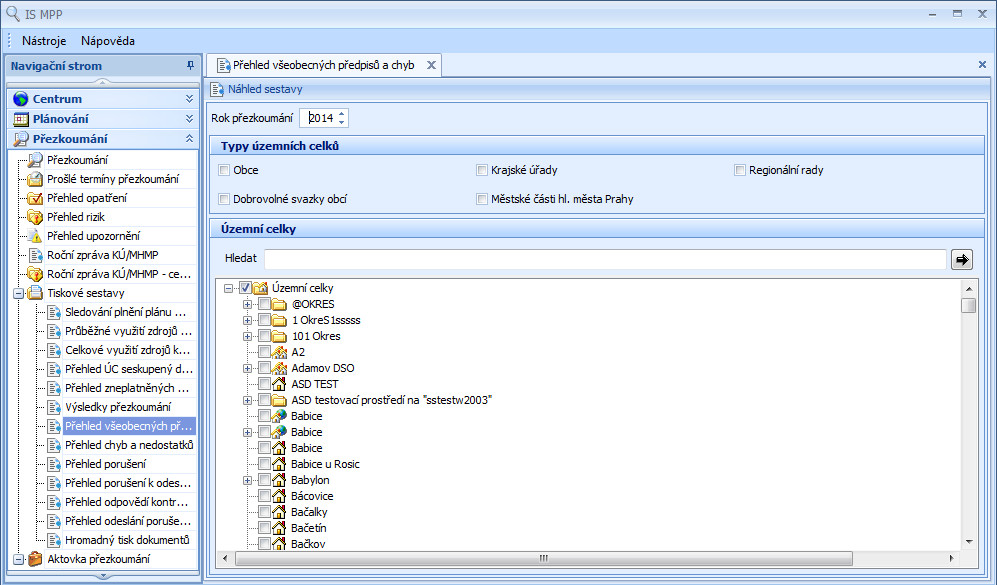Click the search go arrow button
This screenshot has height=585, width=997.
[961, 259]
